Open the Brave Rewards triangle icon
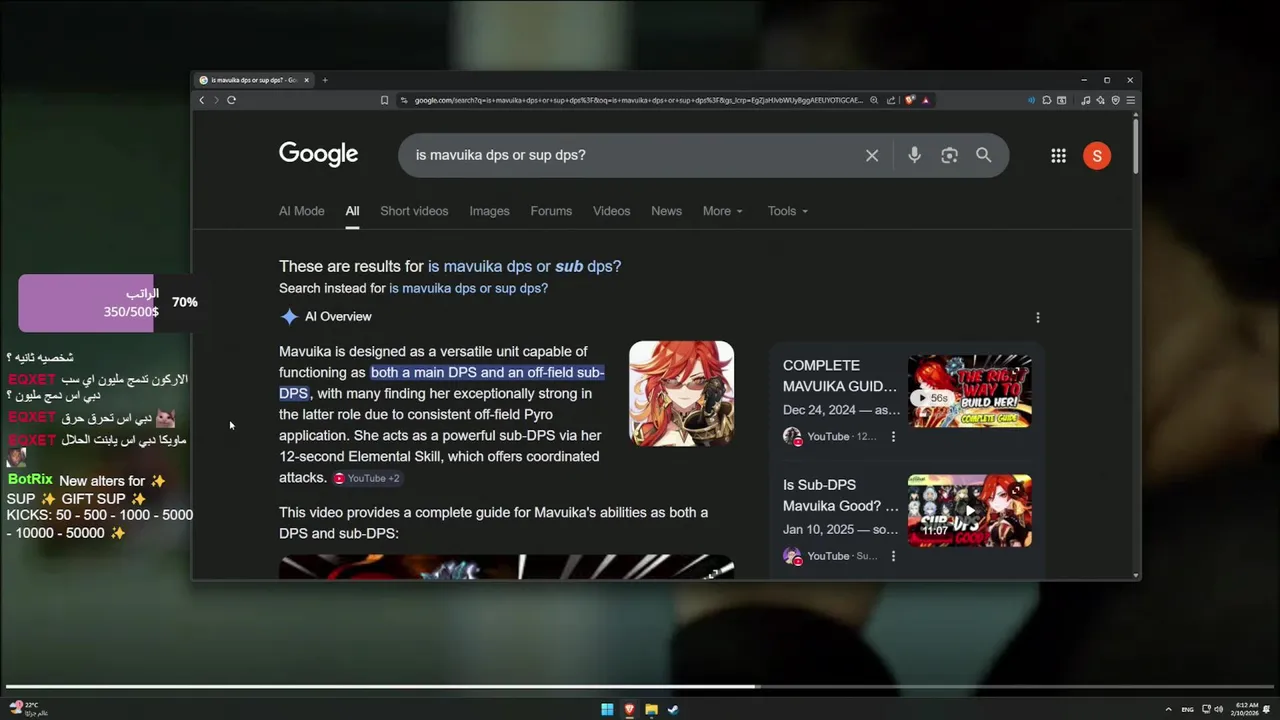Viewport: 1280px width, 720px height. pos(926,100)
